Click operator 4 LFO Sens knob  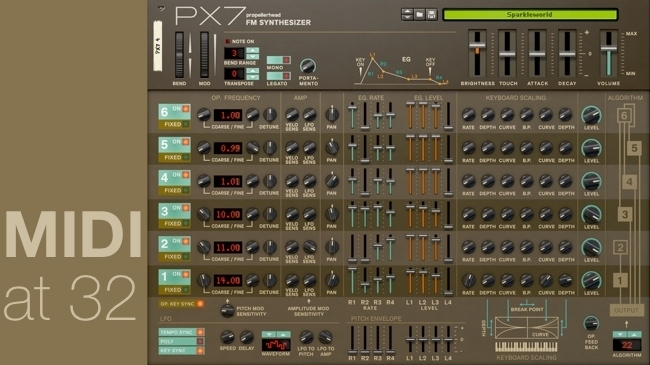coord(309,181)
